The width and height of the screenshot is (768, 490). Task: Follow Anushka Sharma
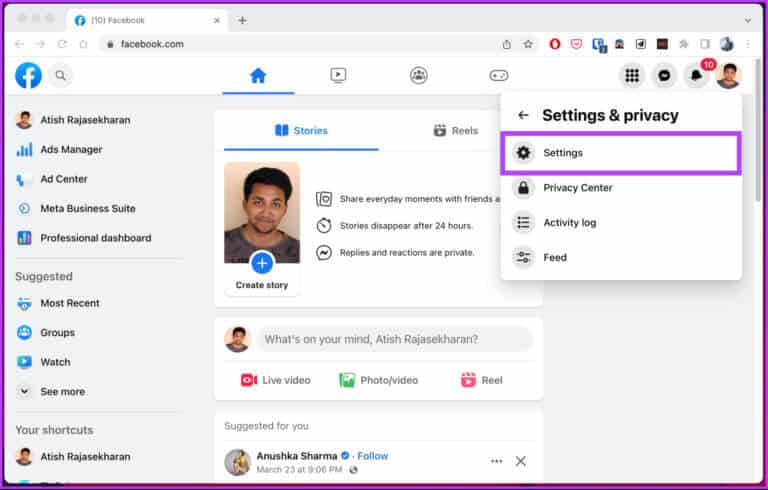point(373,456)
